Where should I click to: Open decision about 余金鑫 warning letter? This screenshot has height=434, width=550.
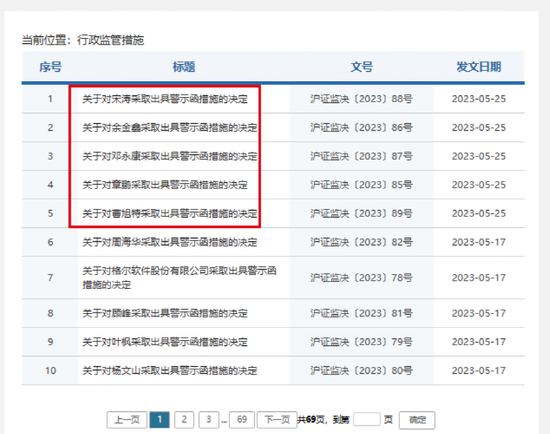click(170, 128)
